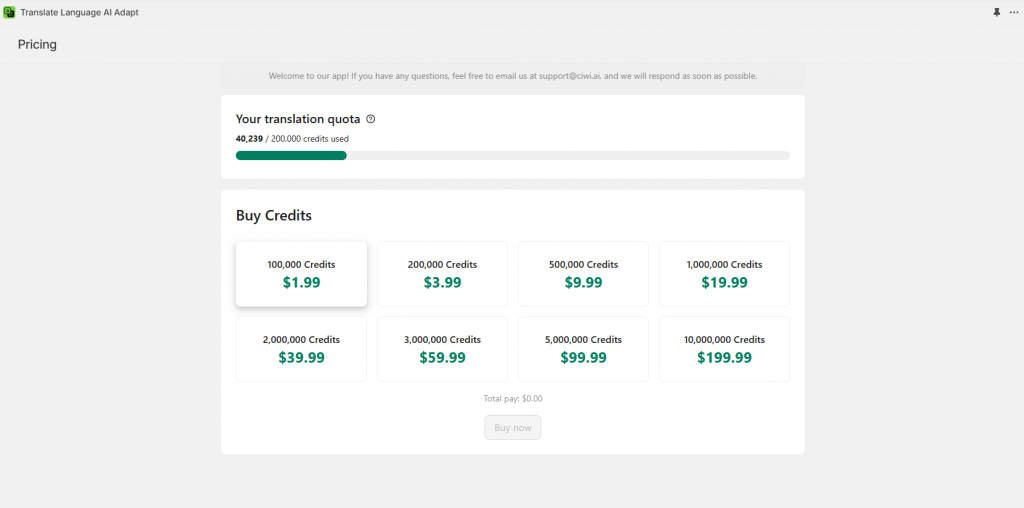
Task: Click the support@ciwi.ai welcome banner message
Action: point(512,76)
